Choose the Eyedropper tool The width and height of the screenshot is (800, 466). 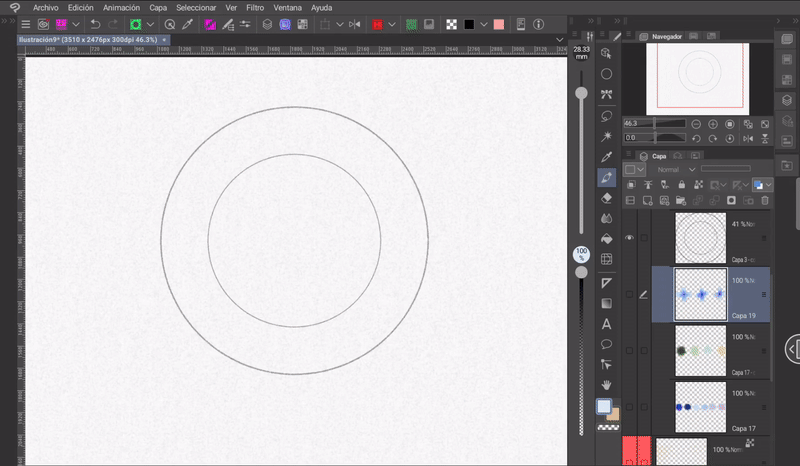tap(606, 157)
